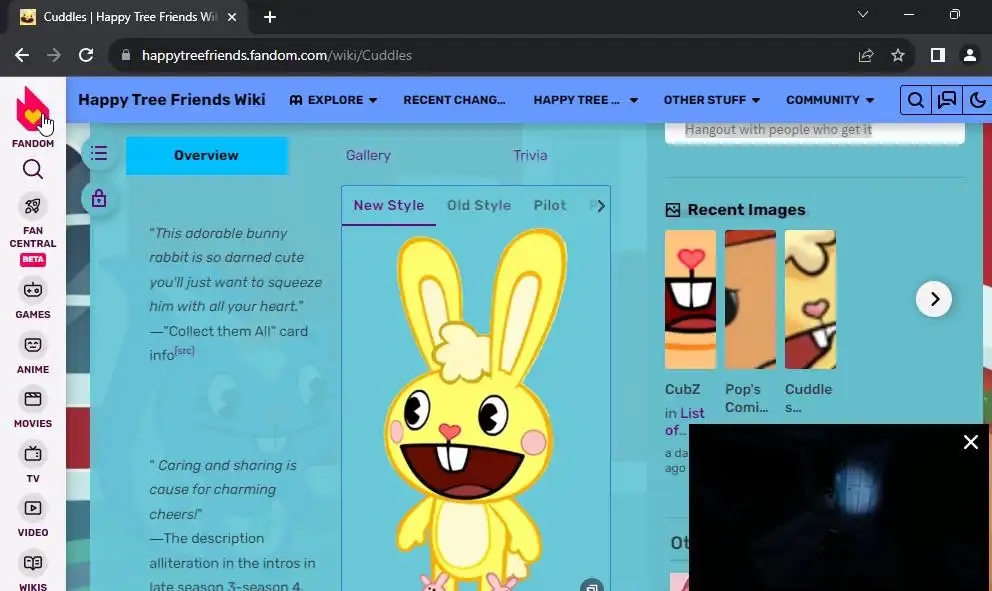Close the floating video player
This screenshot has width=992, height=591.
970,442
